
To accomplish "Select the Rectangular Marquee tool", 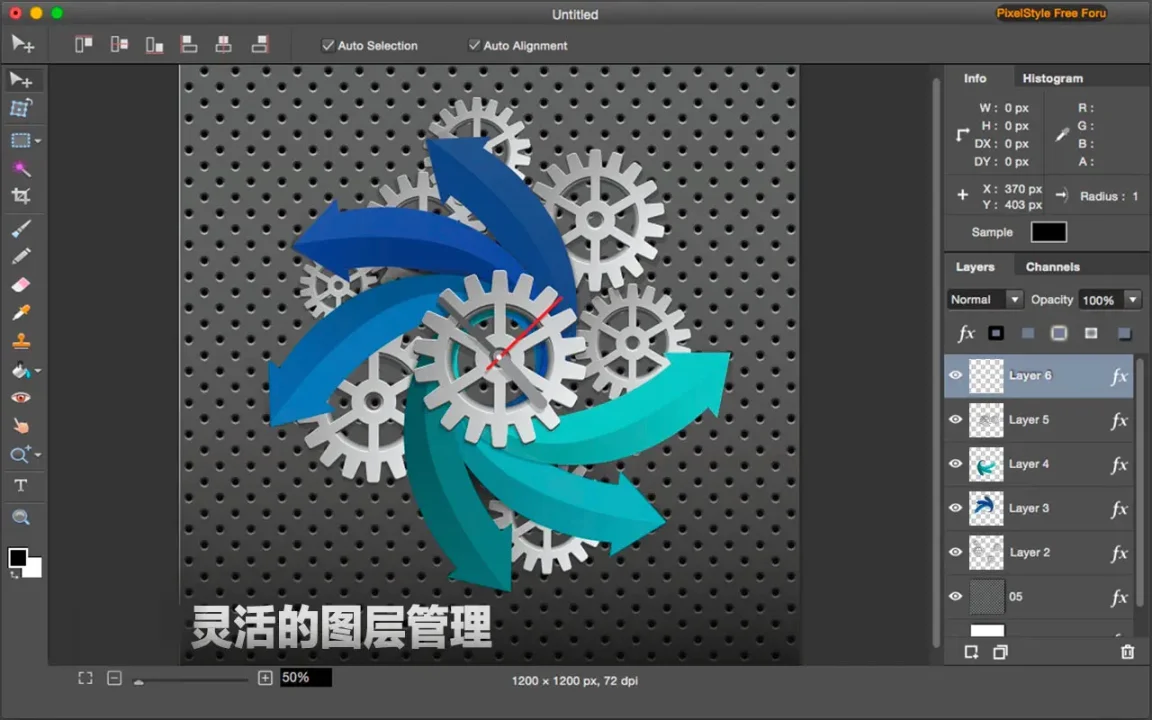I will 21,140.
